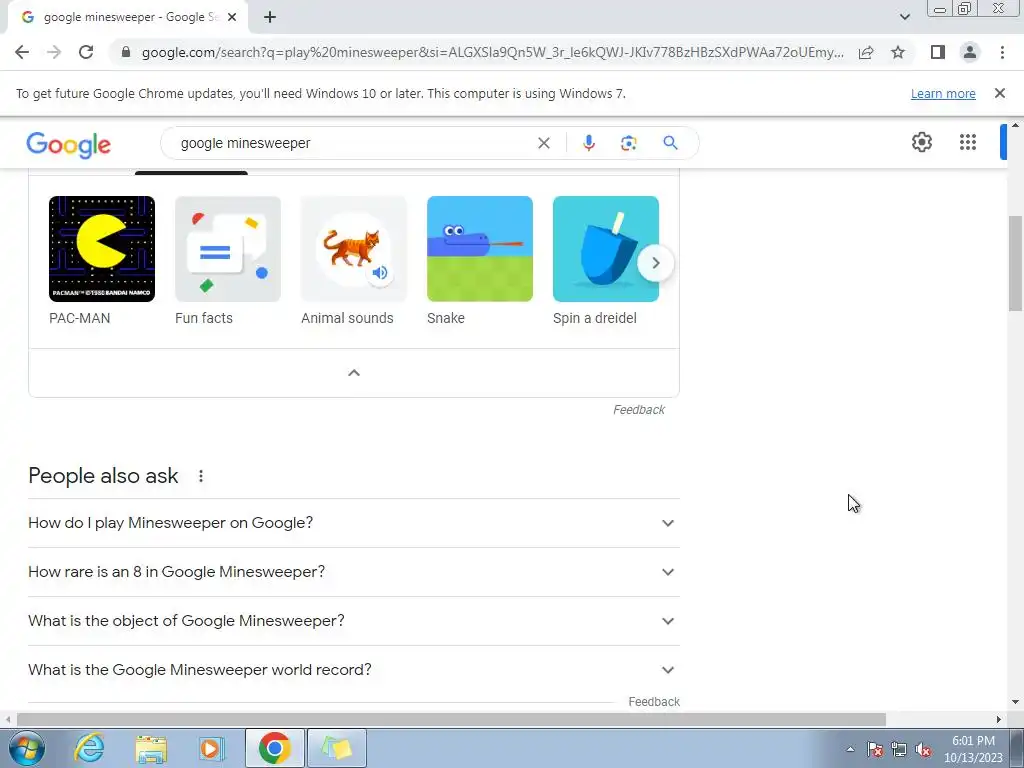Viewport: 1024px width, 768px height.
Task: Open Windows Media Player taskbar icon
Action: 212,748
